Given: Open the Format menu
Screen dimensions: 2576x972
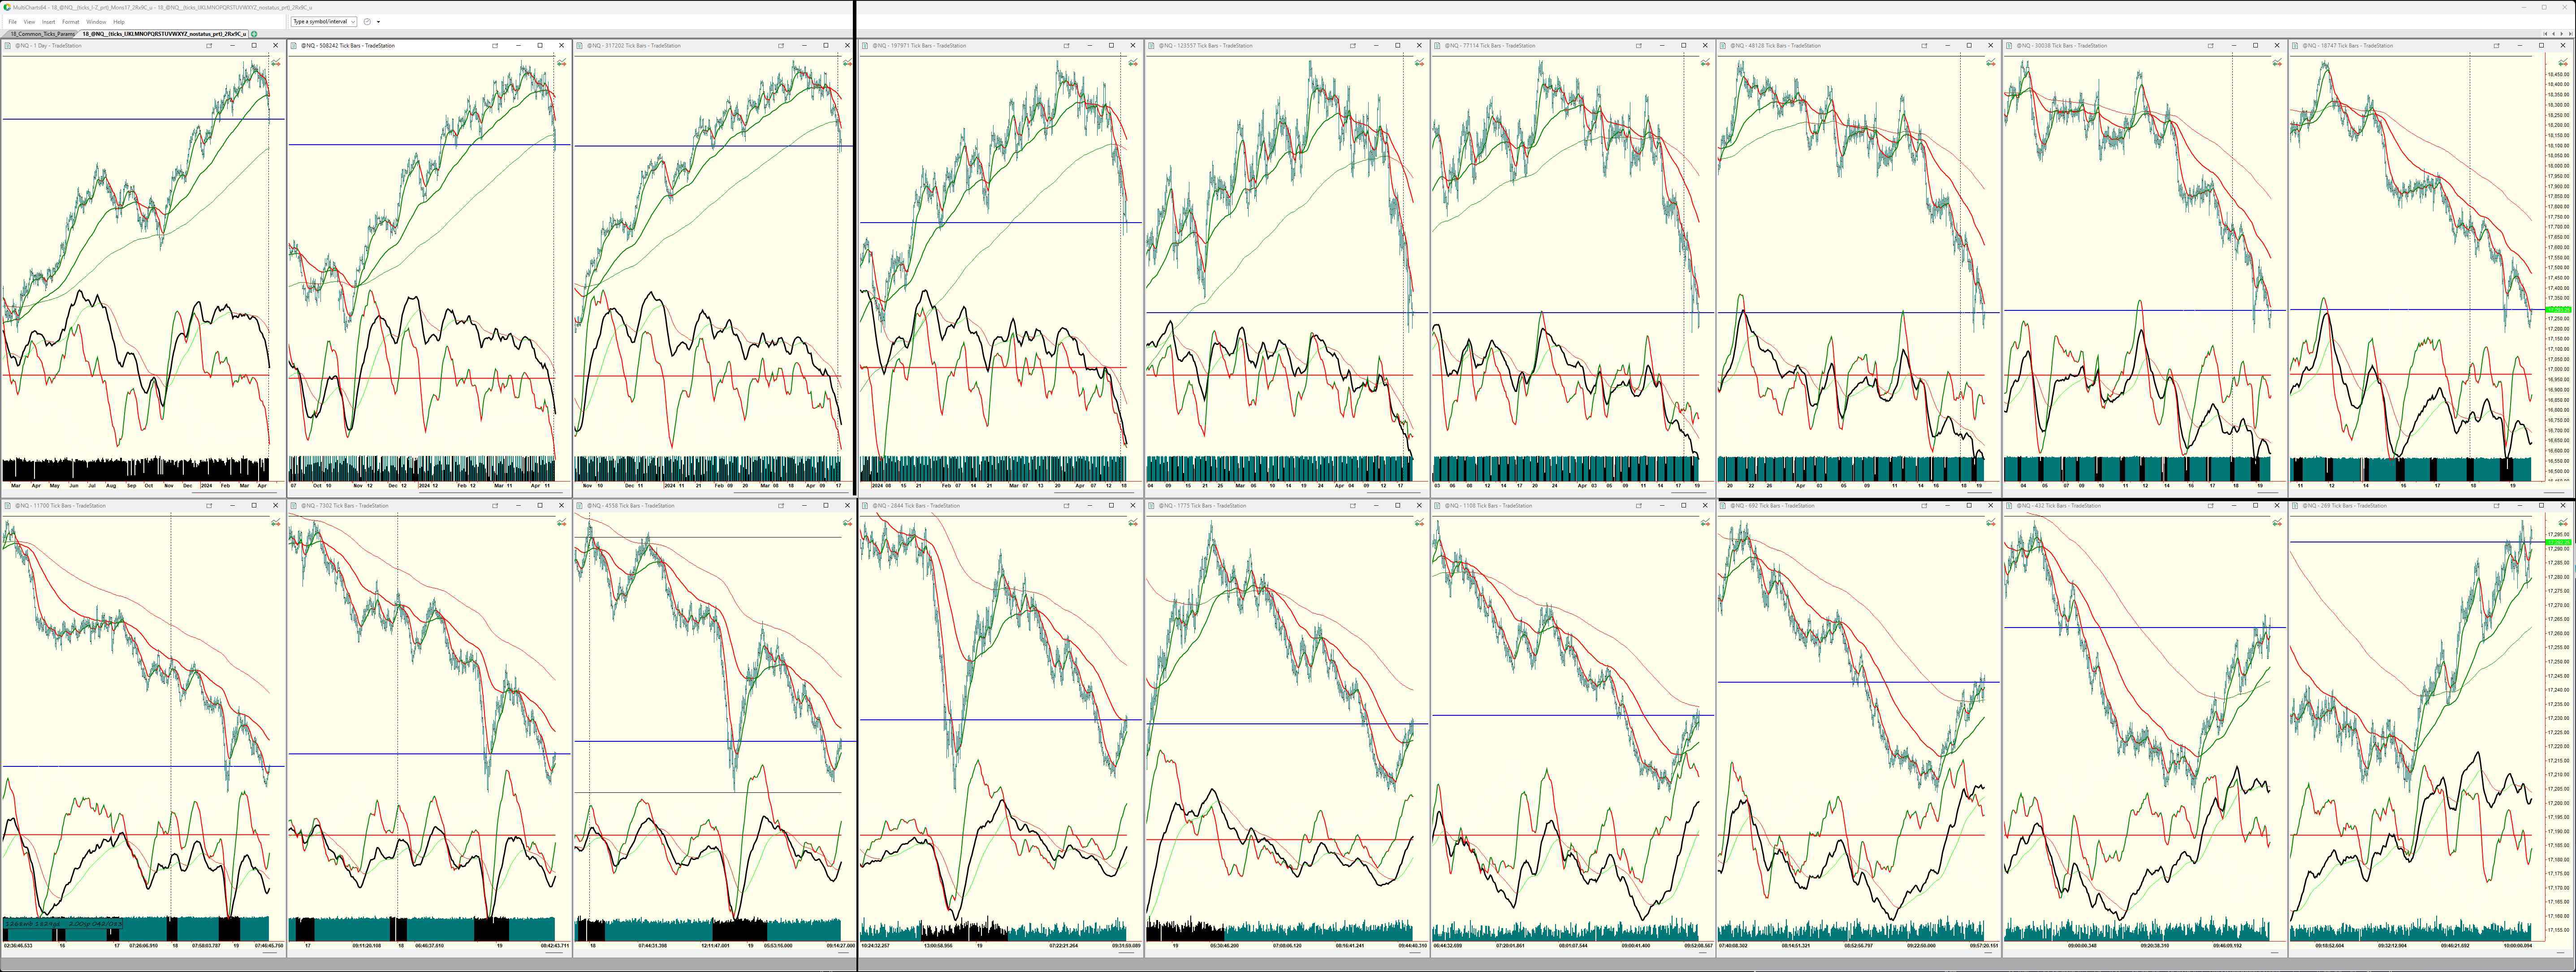Looking at the screenshot, I should 70,22.
